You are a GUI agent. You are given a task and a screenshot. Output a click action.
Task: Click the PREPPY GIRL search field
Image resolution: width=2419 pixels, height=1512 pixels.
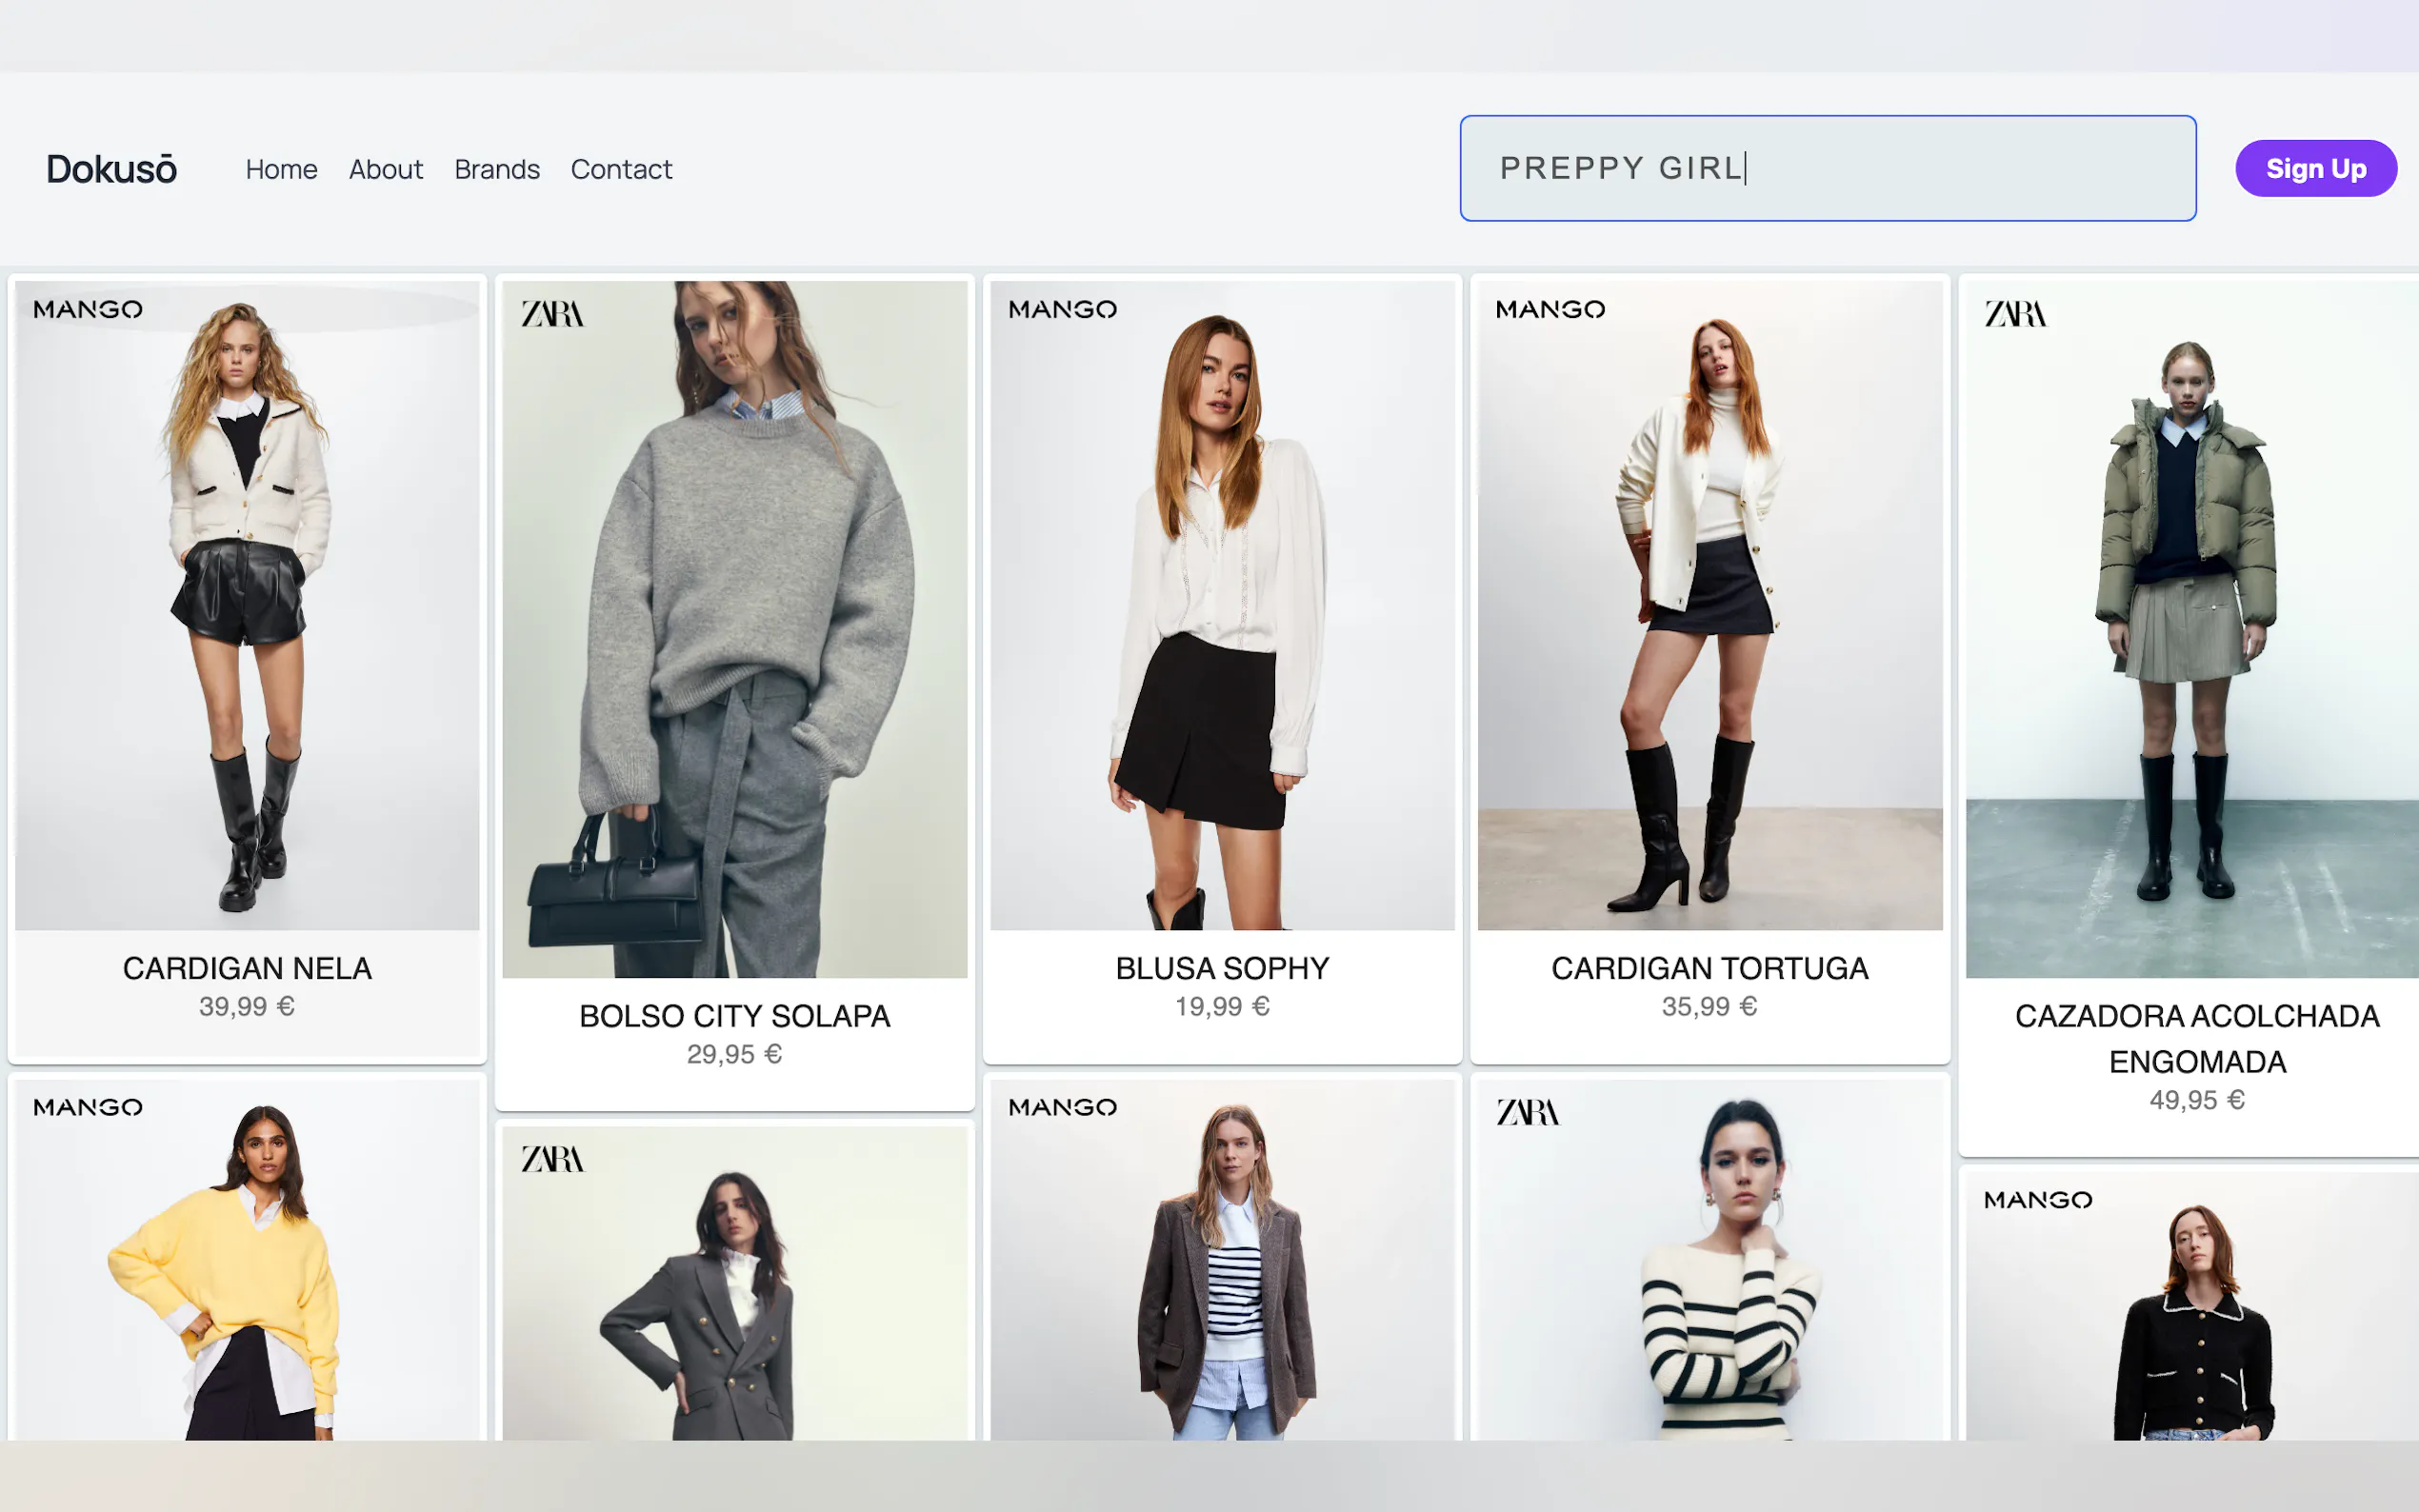coord(1826,168)
